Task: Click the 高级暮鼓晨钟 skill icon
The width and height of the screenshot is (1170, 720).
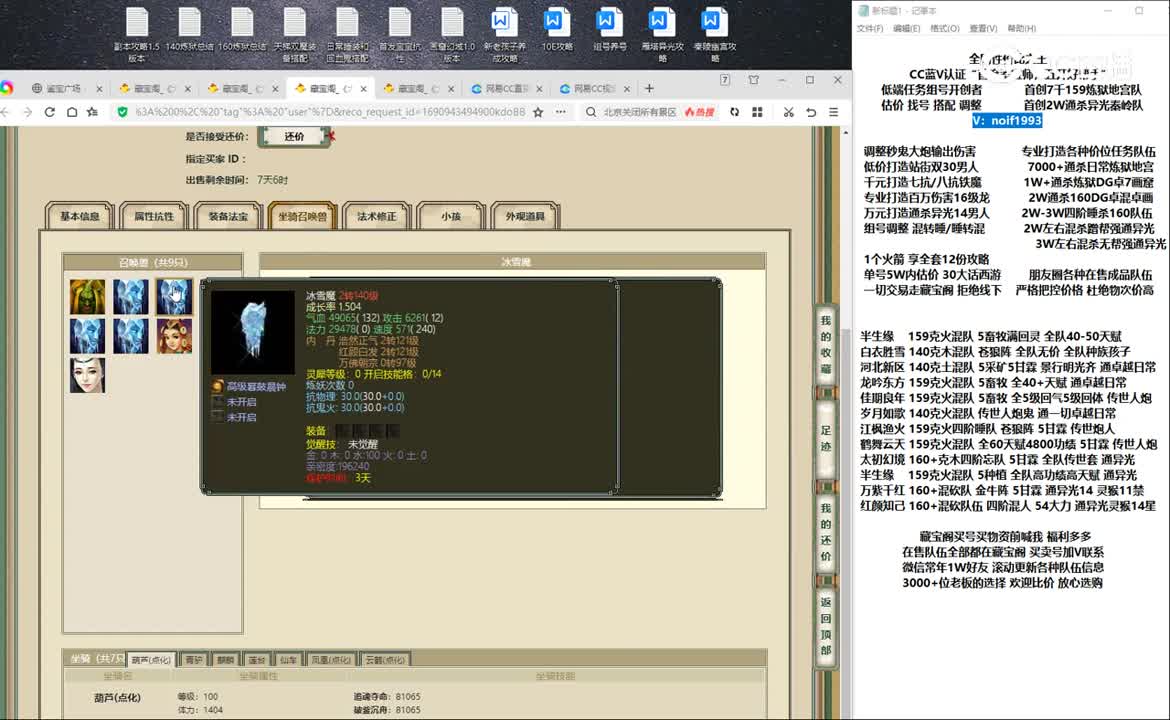Action: pos(218,386)
